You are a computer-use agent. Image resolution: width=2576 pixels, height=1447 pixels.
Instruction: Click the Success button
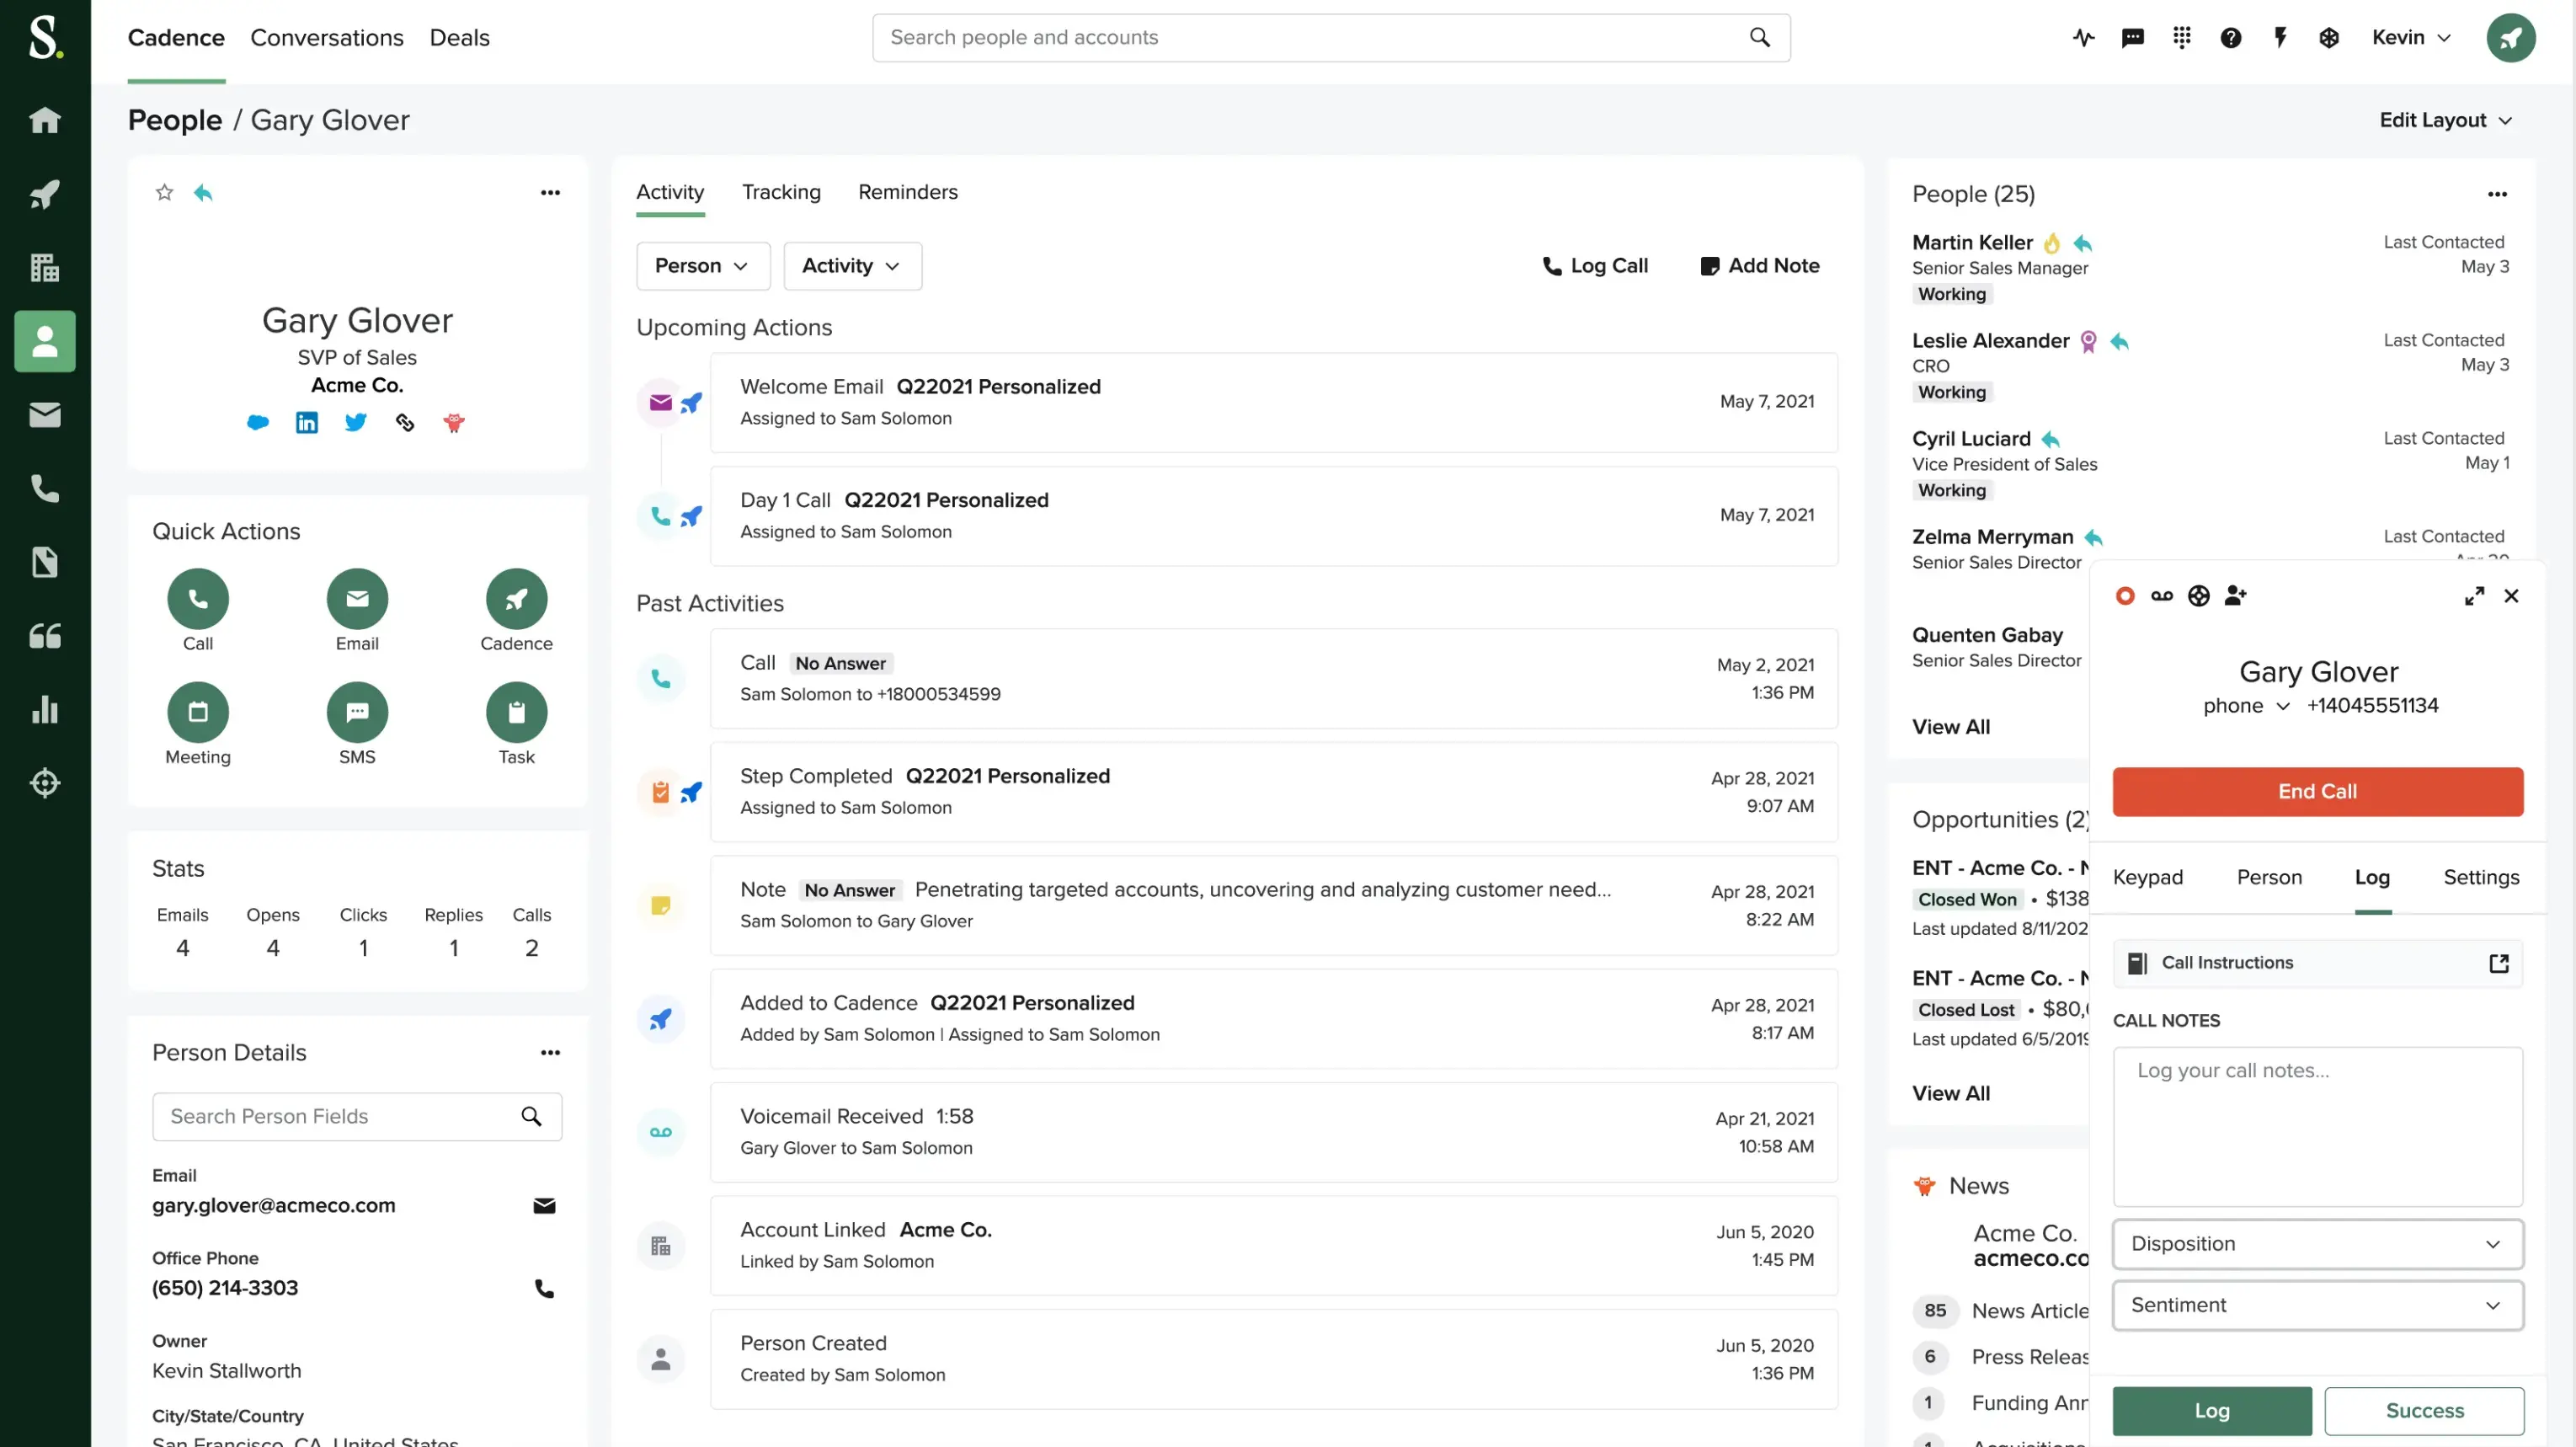(x=2424, y=1411)
